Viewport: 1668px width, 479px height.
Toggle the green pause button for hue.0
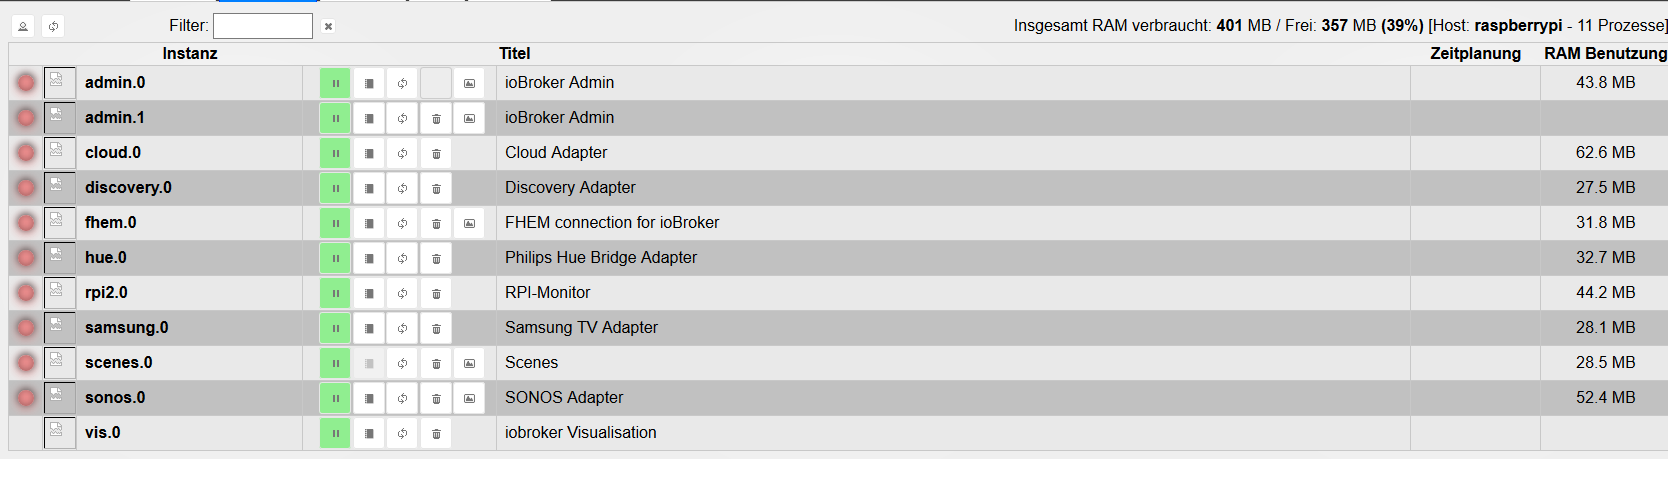point(335,258)
